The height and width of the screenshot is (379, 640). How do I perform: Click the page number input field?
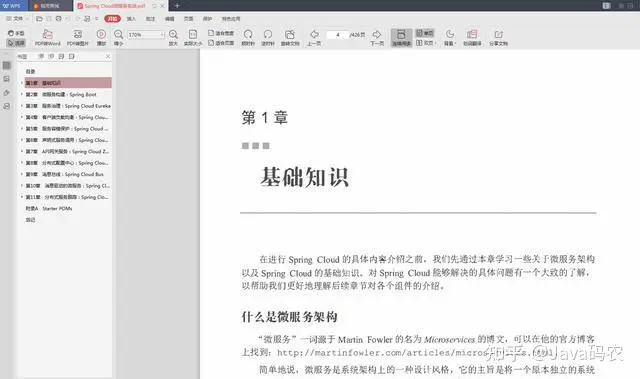pos(338,35)
